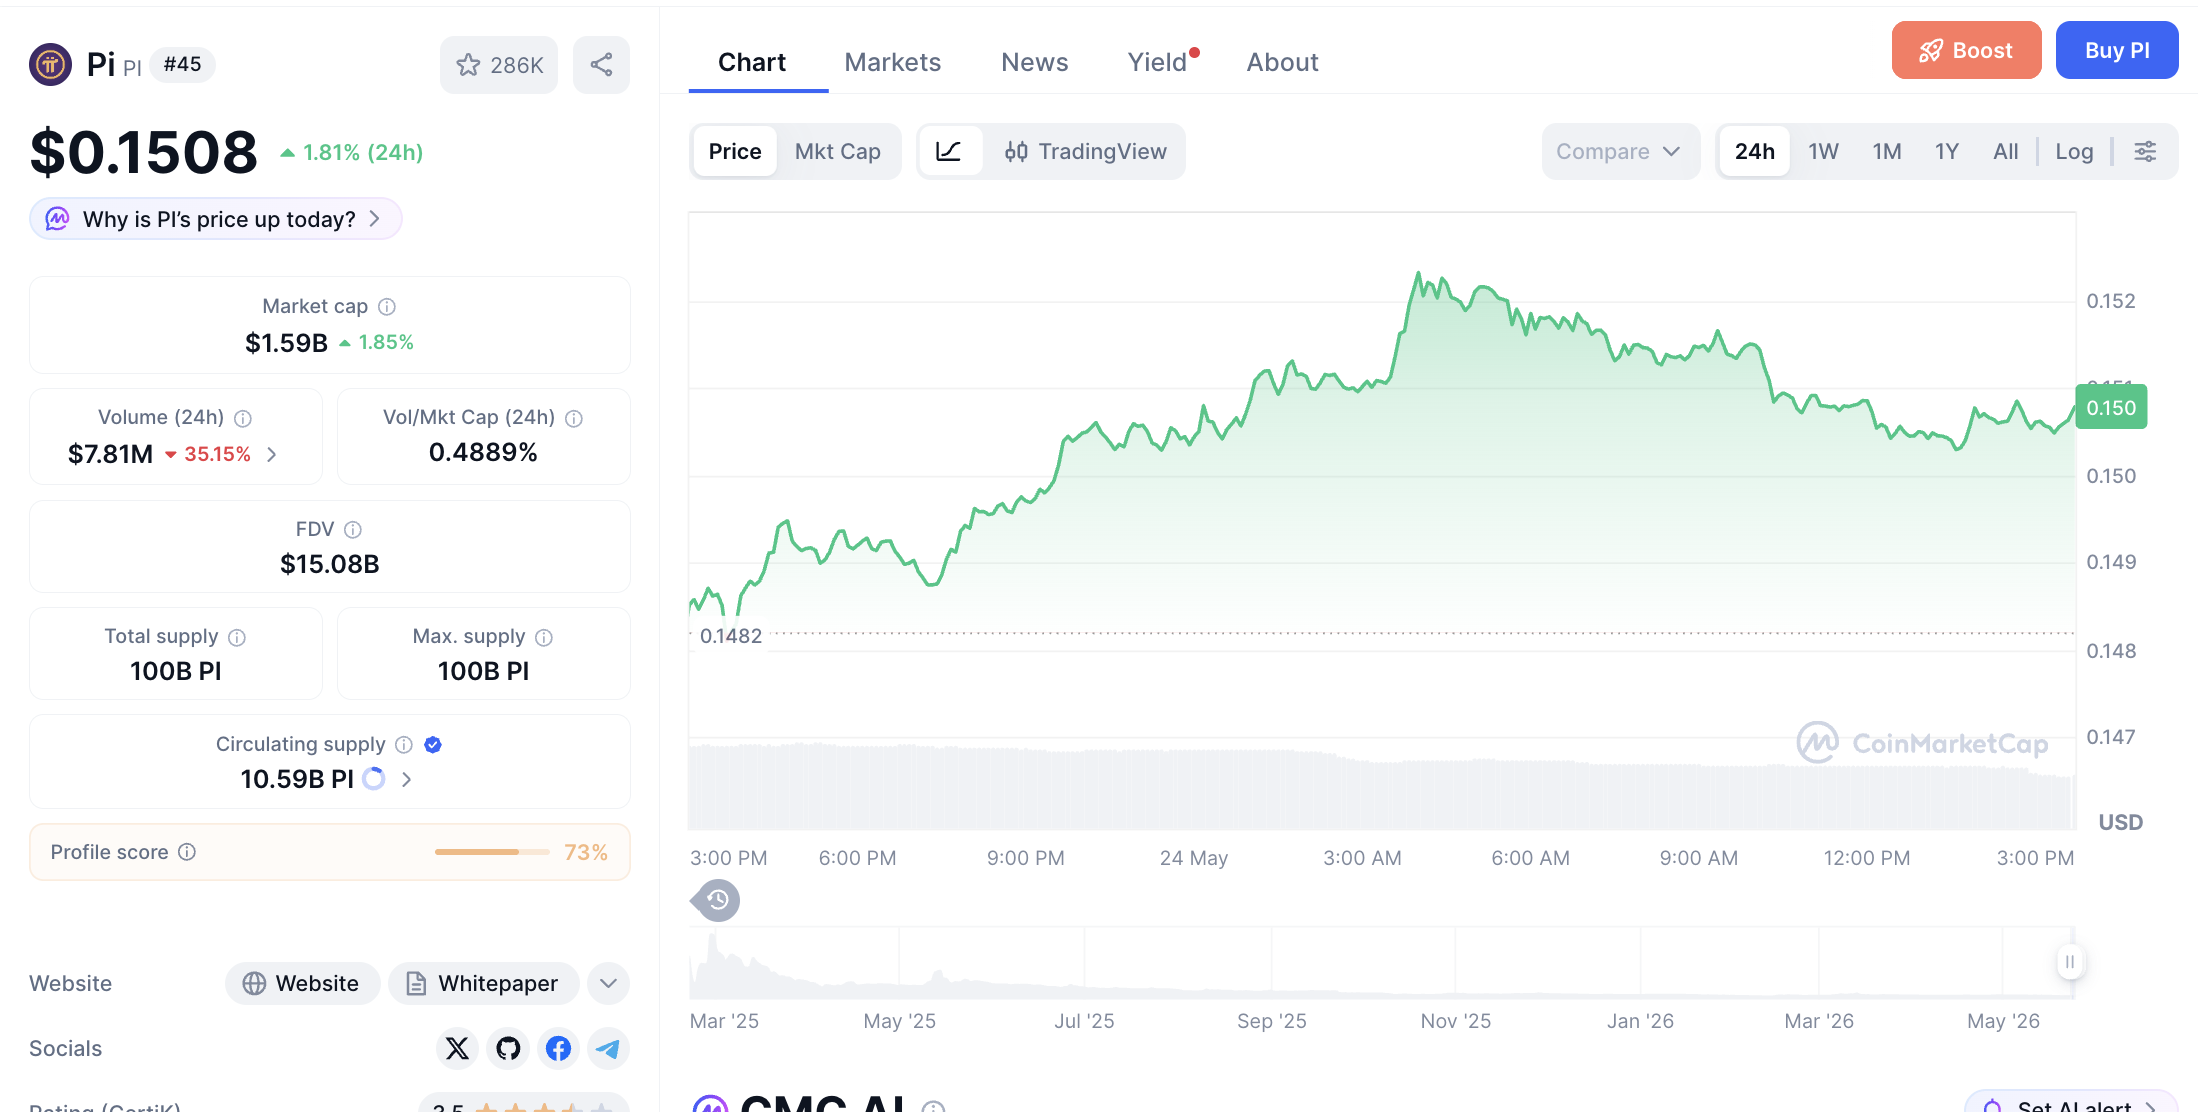Open the X (Twitter) social link
The image size is (2198, 1112).
click(x=457, y=1048)
